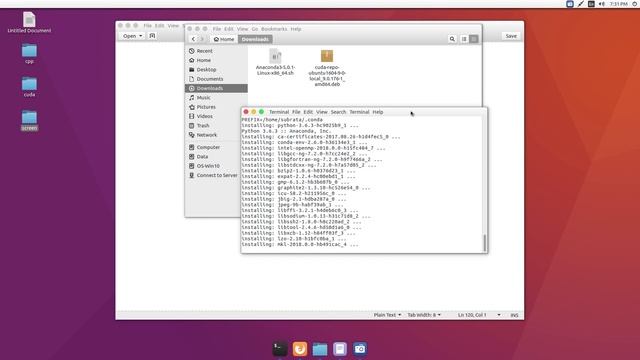Screen dimensions: 640x360
Task: Select the cpp folder on the desktop
Action: [29, 53]
